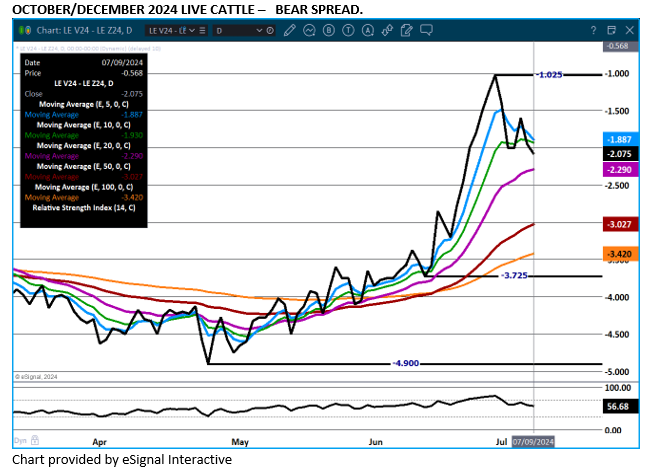Click the Dyn label at chart bottom-left

19,440
